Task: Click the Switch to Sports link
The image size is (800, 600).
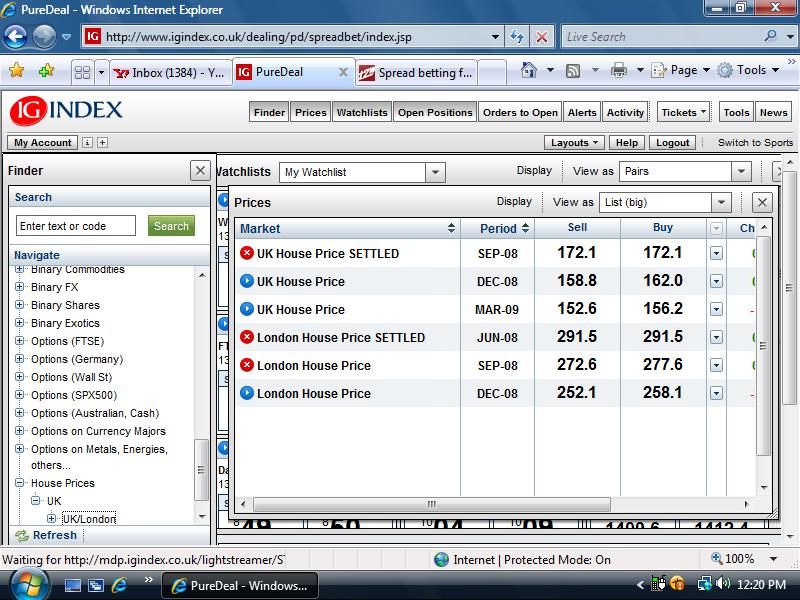Action: point(756,143)
